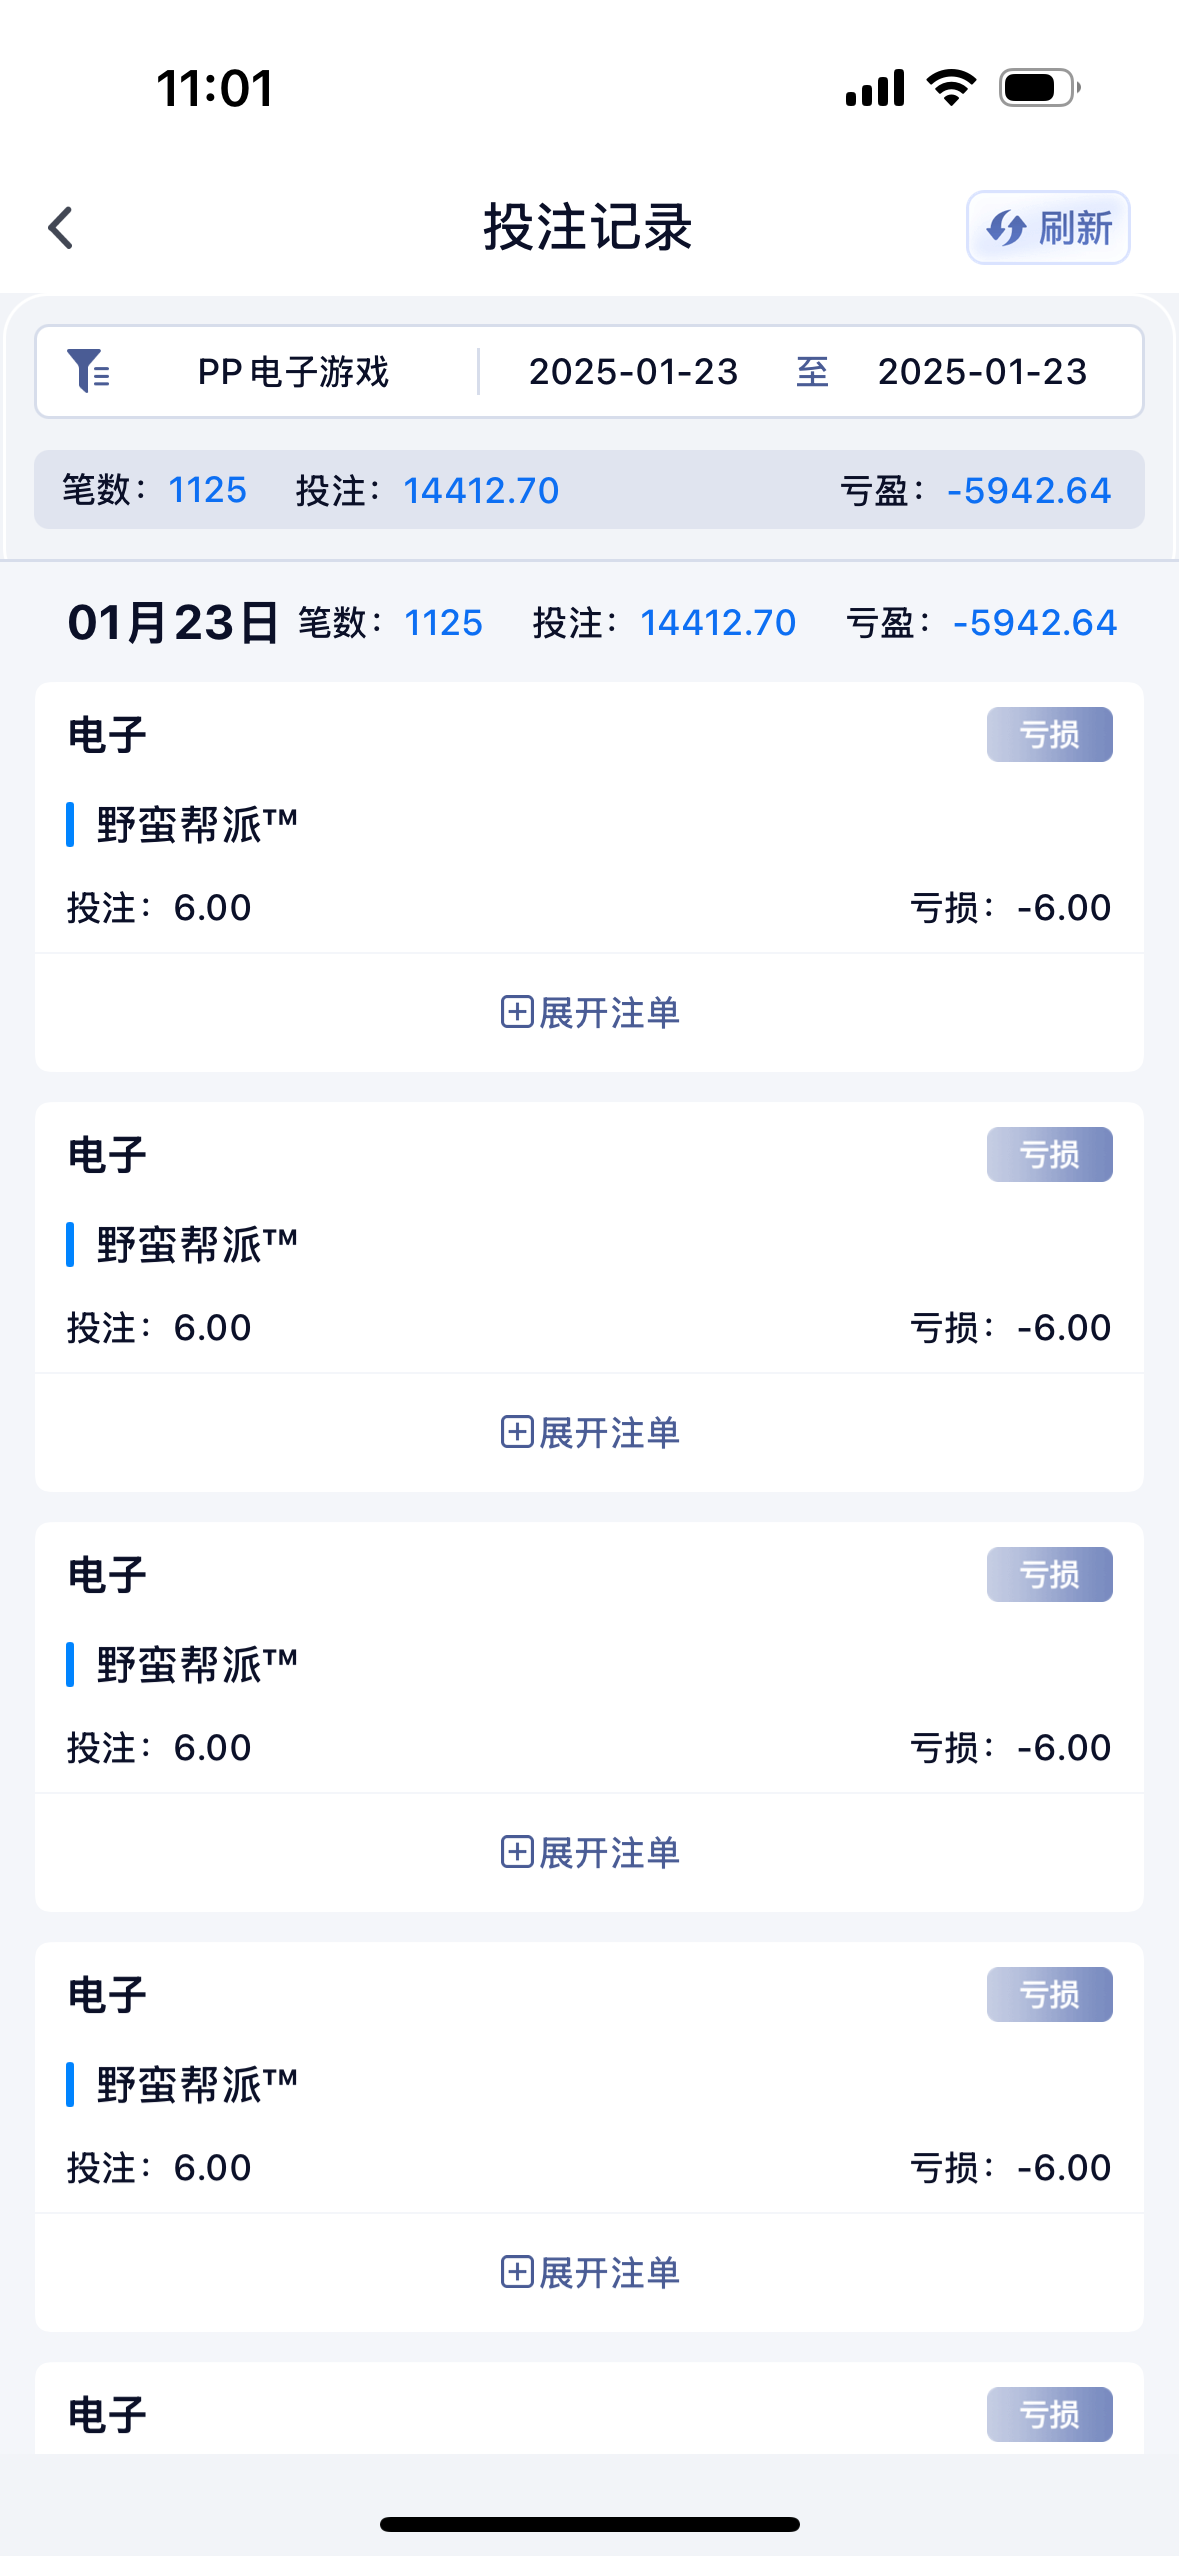This screenshot has width=1179, height=2556.
Task: Open the PP电子游戏 game filter dropdown
Action: [293, 372]
